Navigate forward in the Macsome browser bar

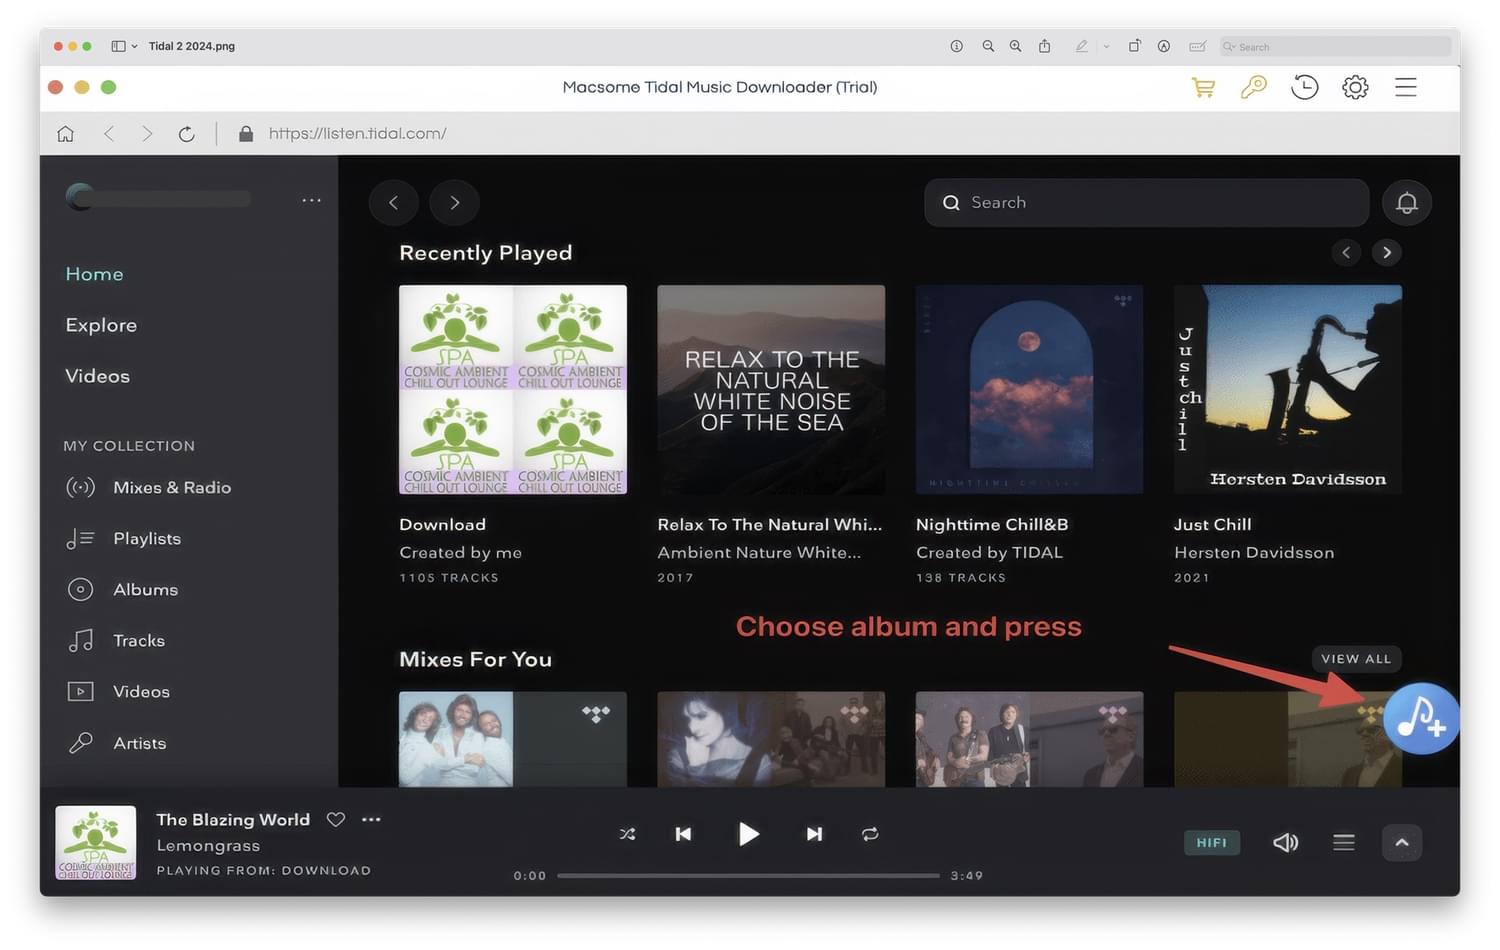(x=147, y=133)
